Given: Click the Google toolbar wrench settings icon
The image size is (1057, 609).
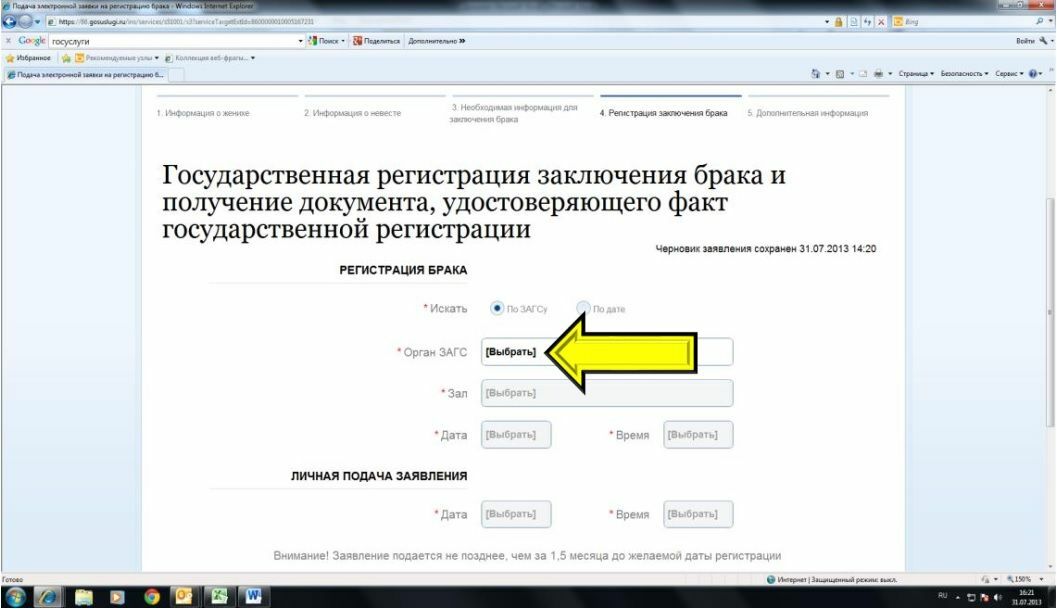Looking at the screenshot, I should [x=1044, y=40].
